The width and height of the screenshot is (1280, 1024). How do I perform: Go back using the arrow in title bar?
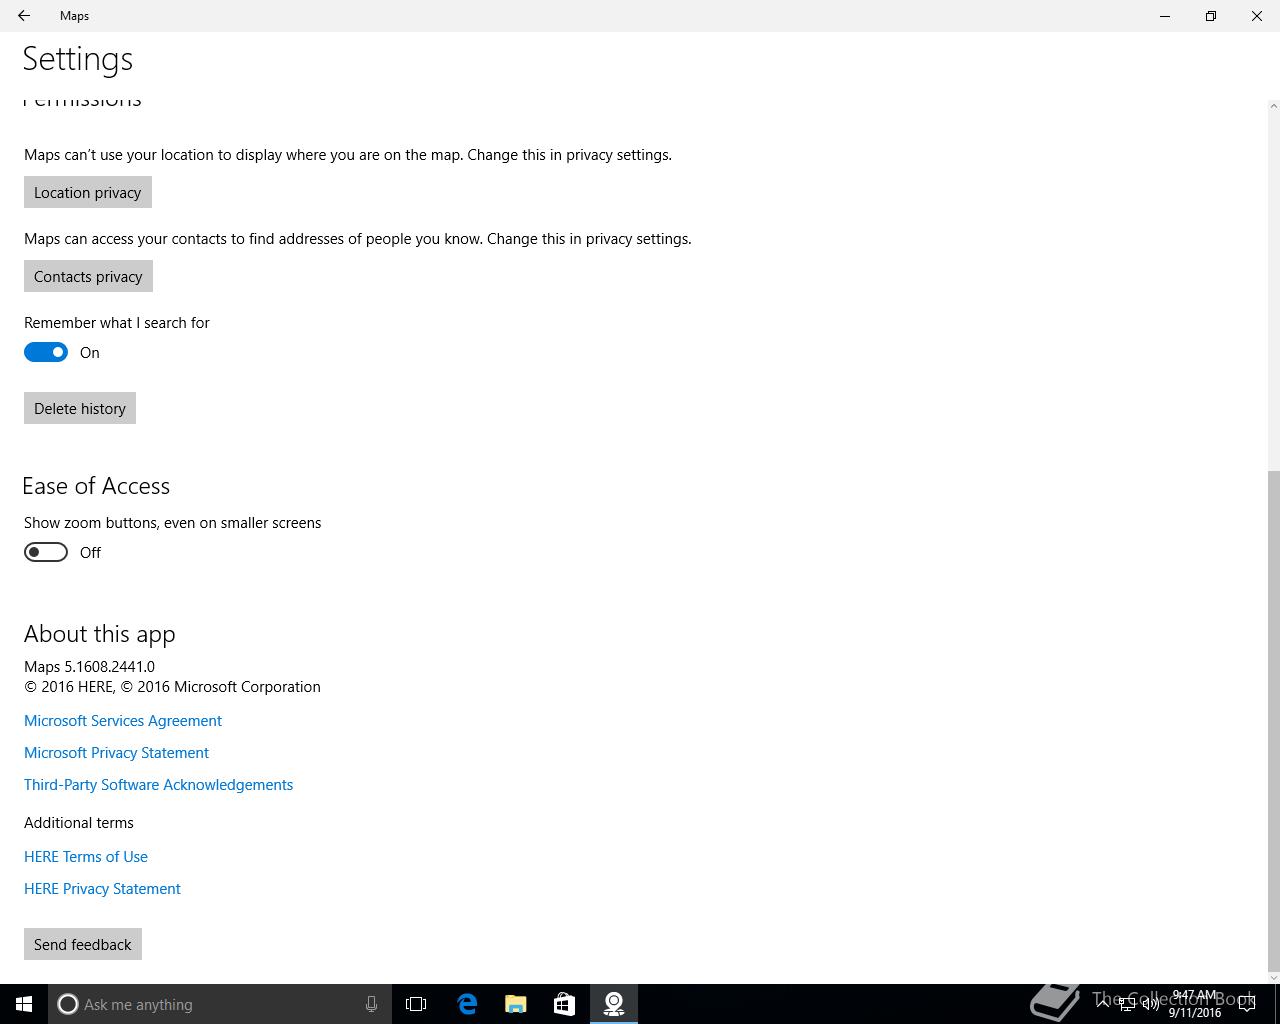pyautogui.click(x=24, y=16)
